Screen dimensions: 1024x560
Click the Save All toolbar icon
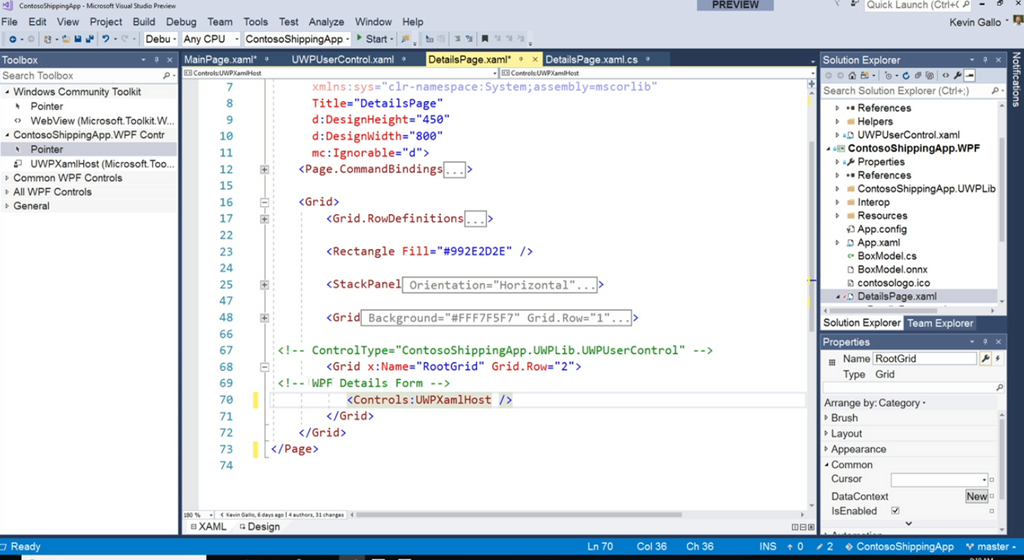[89, 39]
